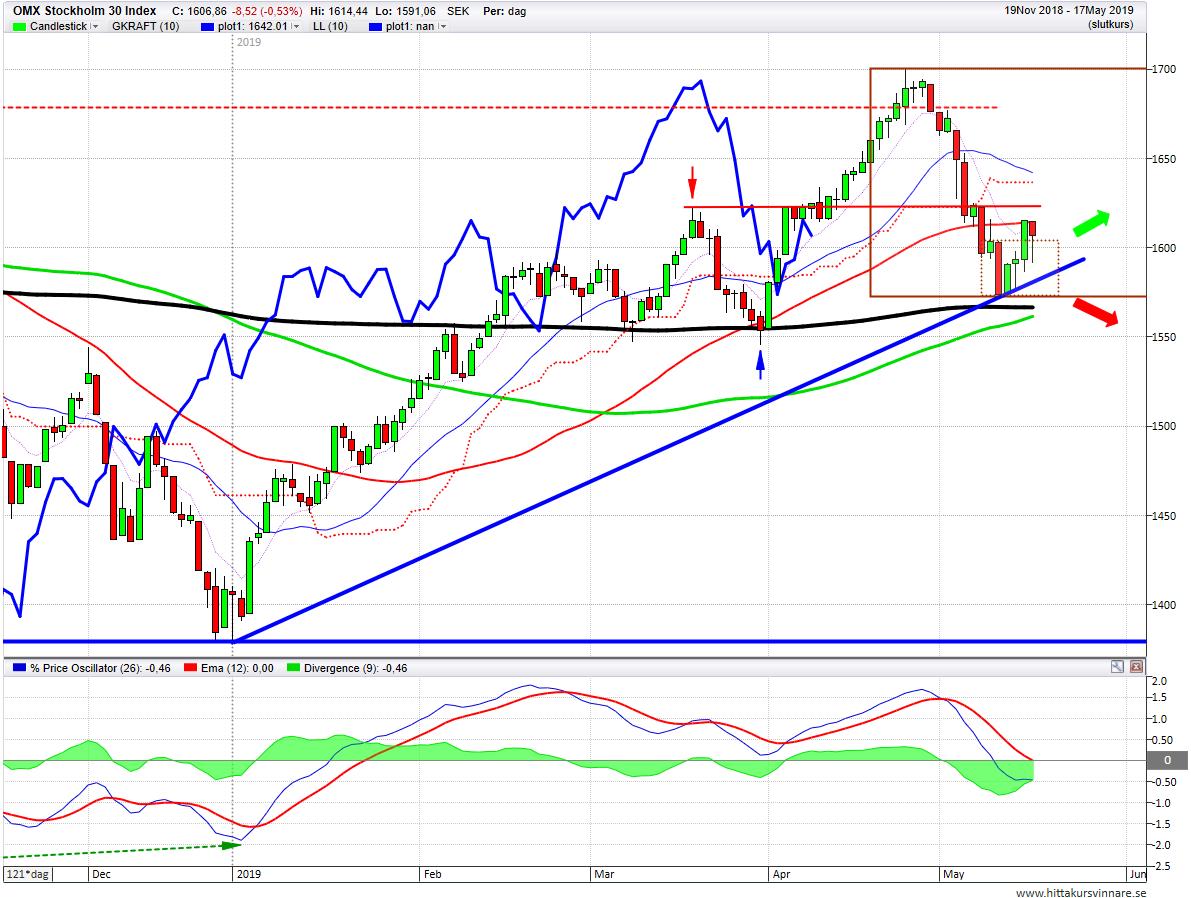Click the 1550 price axis label
1191x898 pixels.
tap(1164, 337)
